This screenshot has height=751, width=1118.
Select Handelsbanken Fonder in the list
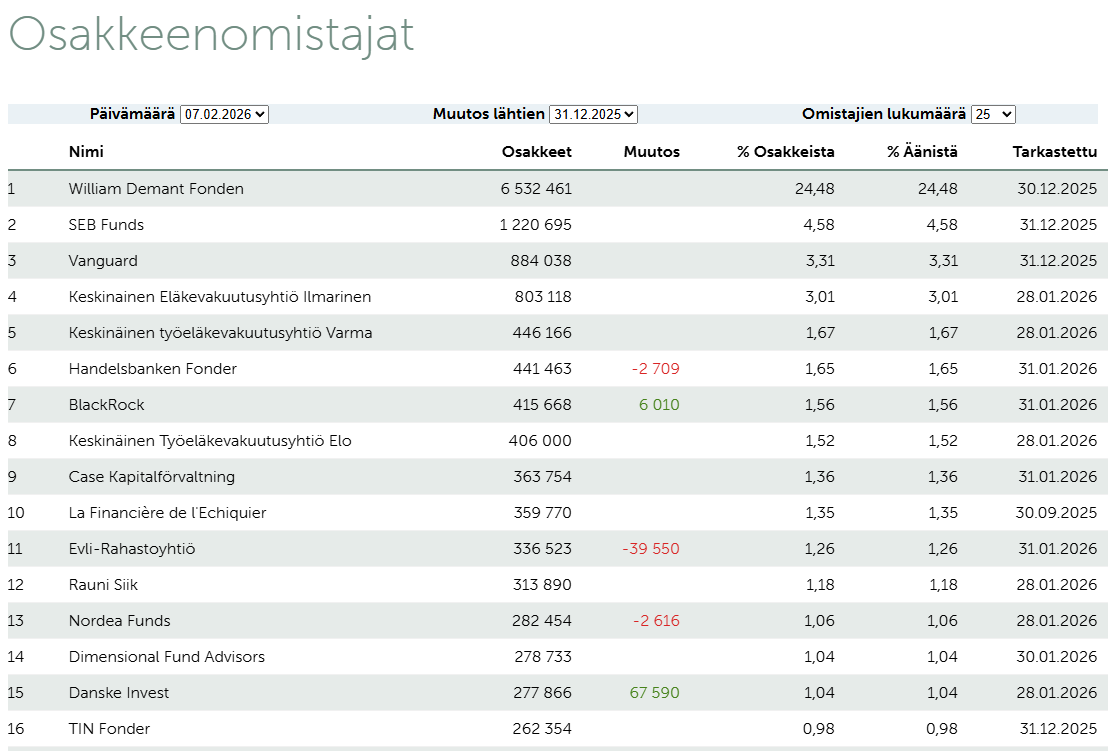click(x=153, y=369)
